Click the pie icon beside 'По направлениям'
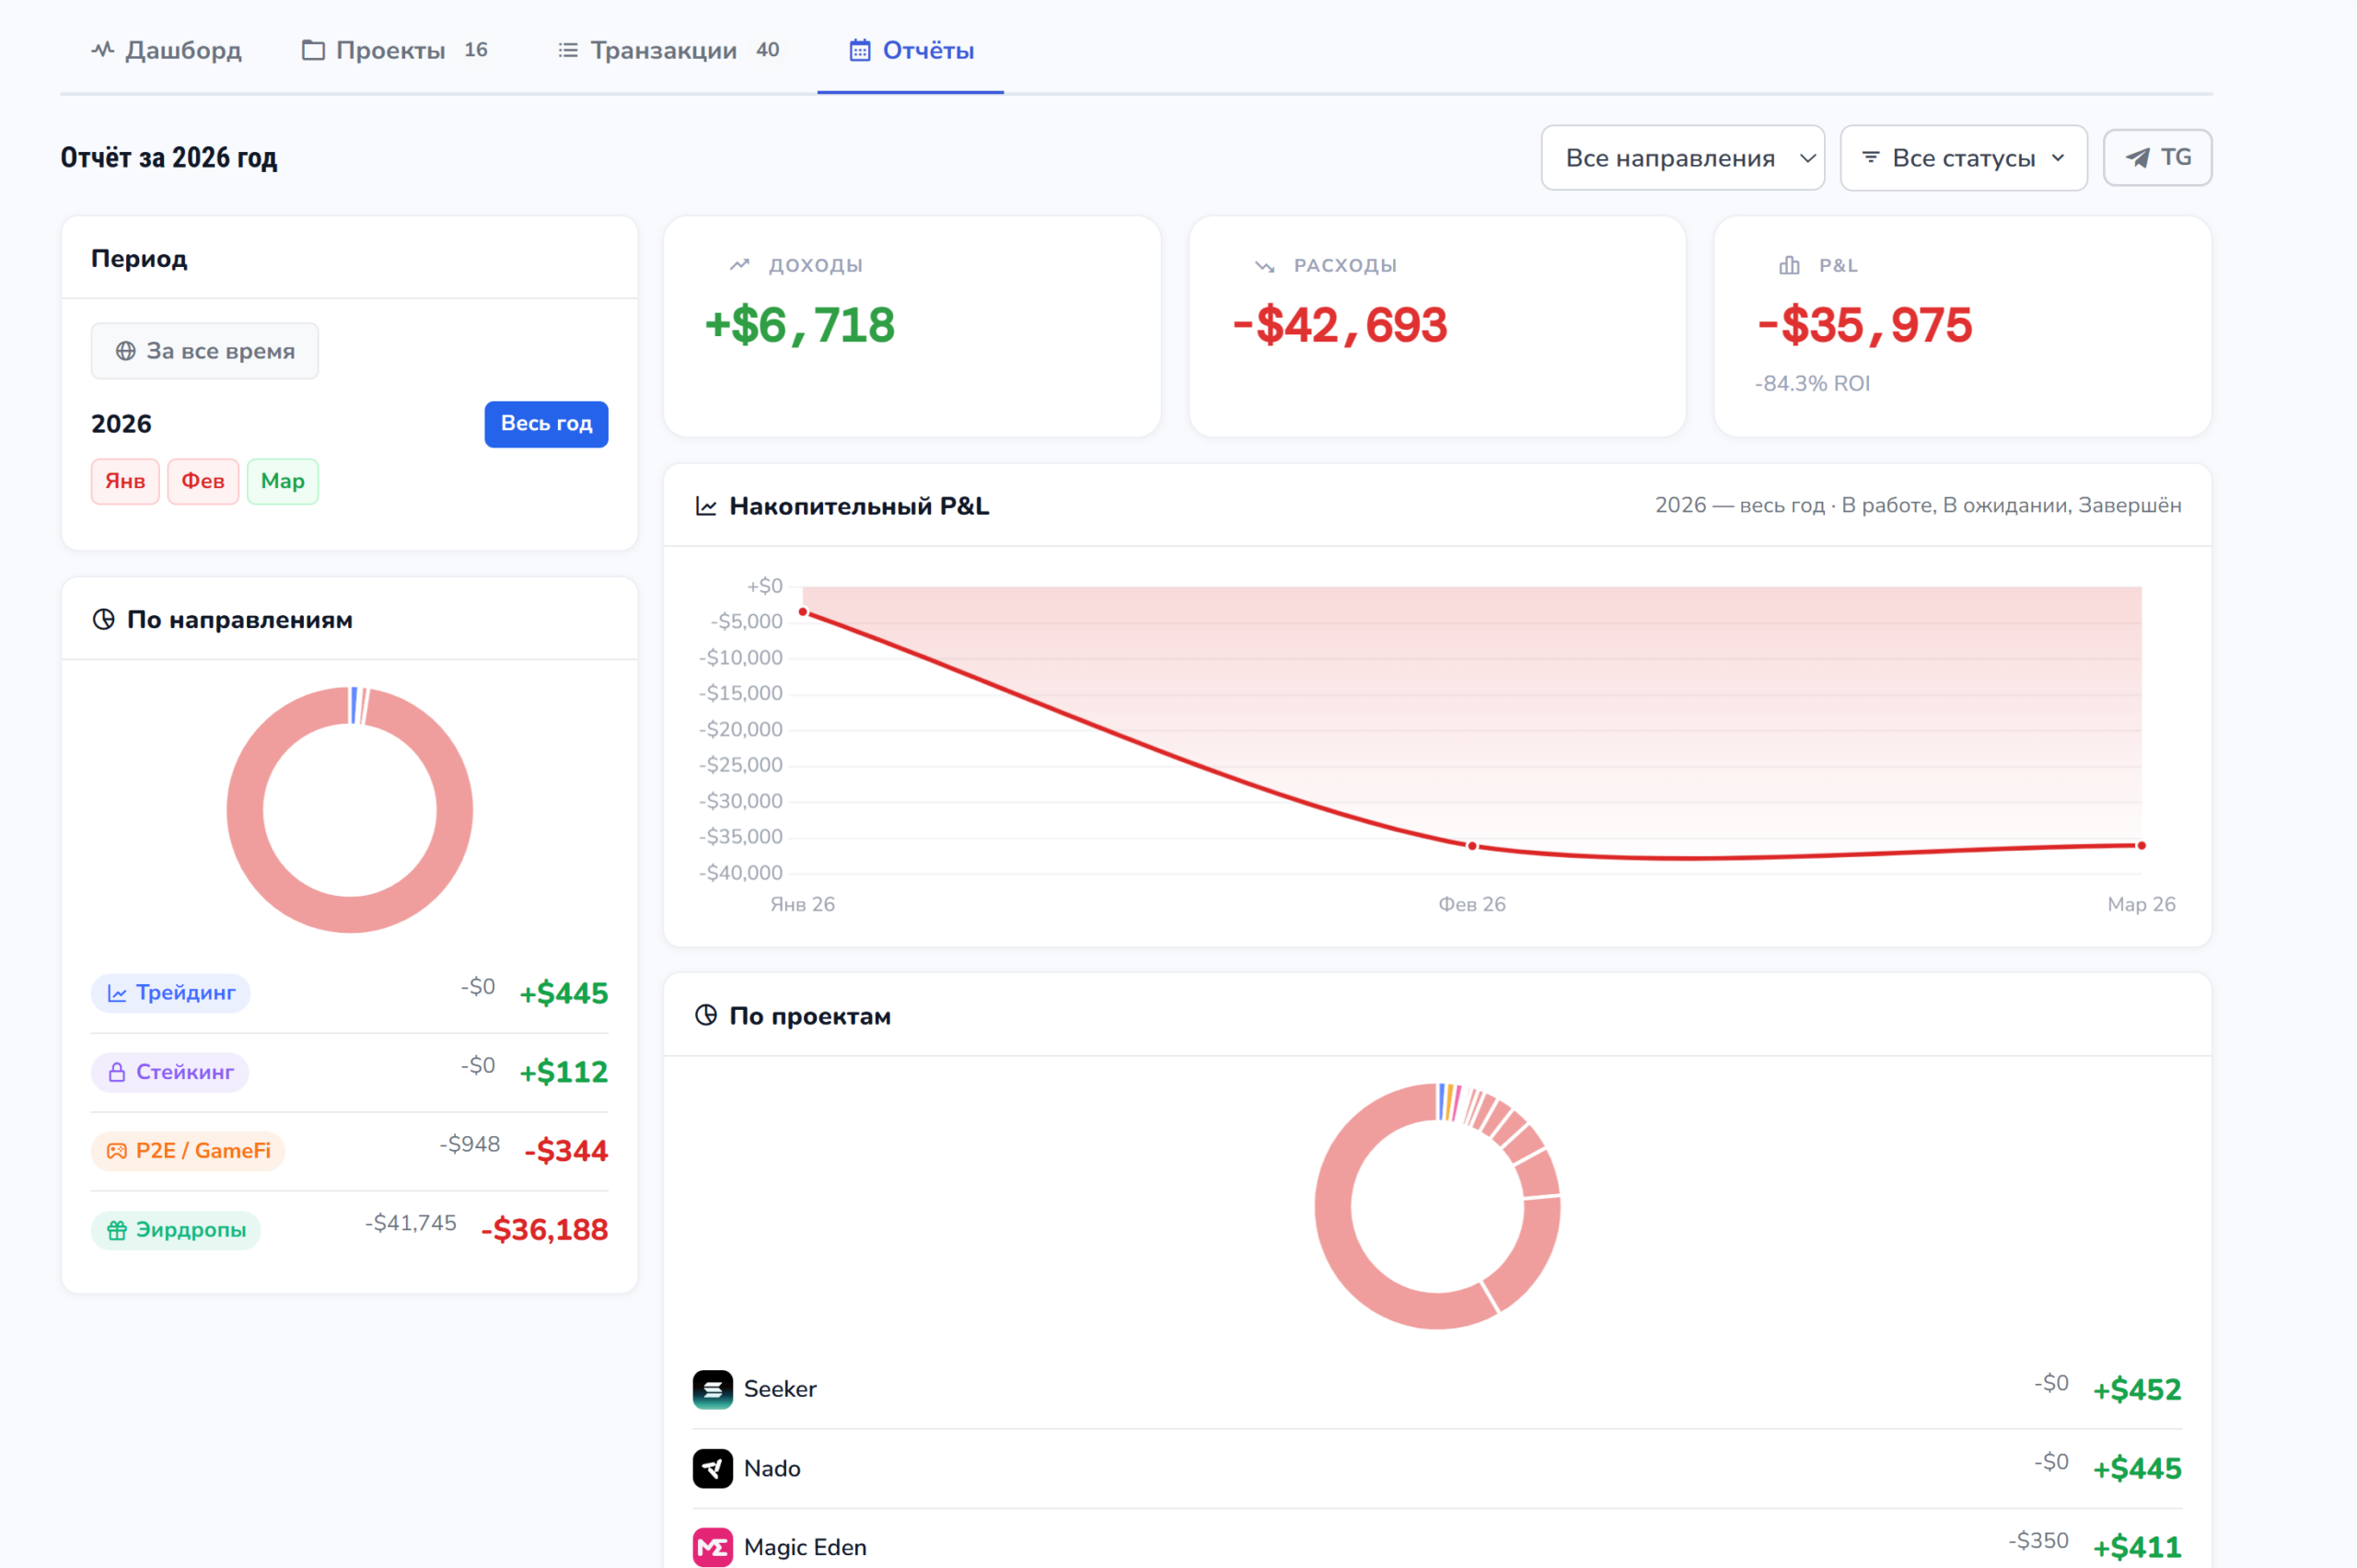This screenshot has width=2357, height=1568. point(103,619)
